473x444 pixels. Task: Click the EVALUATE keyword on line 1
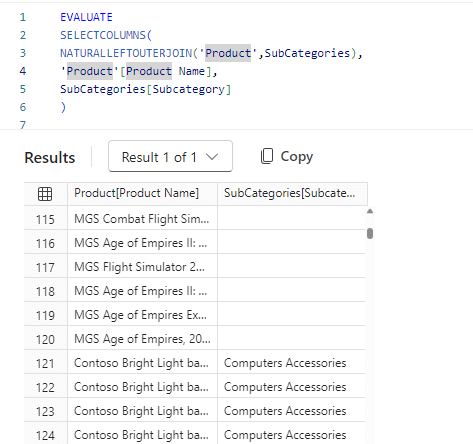[x=86, y=17]
